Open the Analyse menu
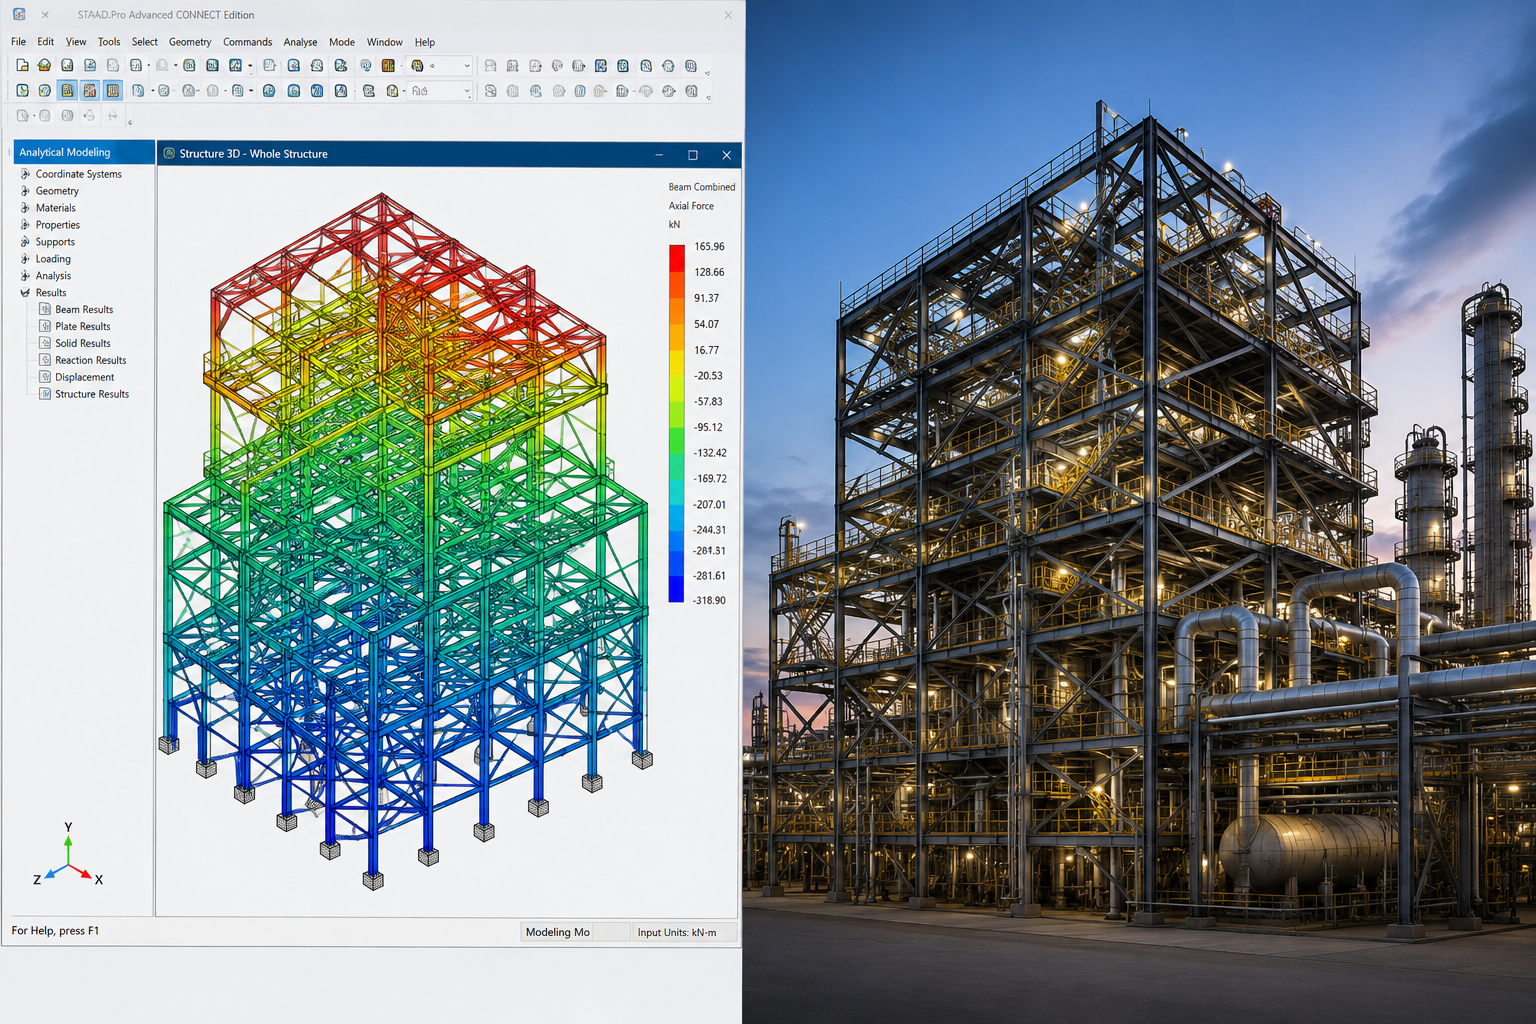 [x=300, y=42]
